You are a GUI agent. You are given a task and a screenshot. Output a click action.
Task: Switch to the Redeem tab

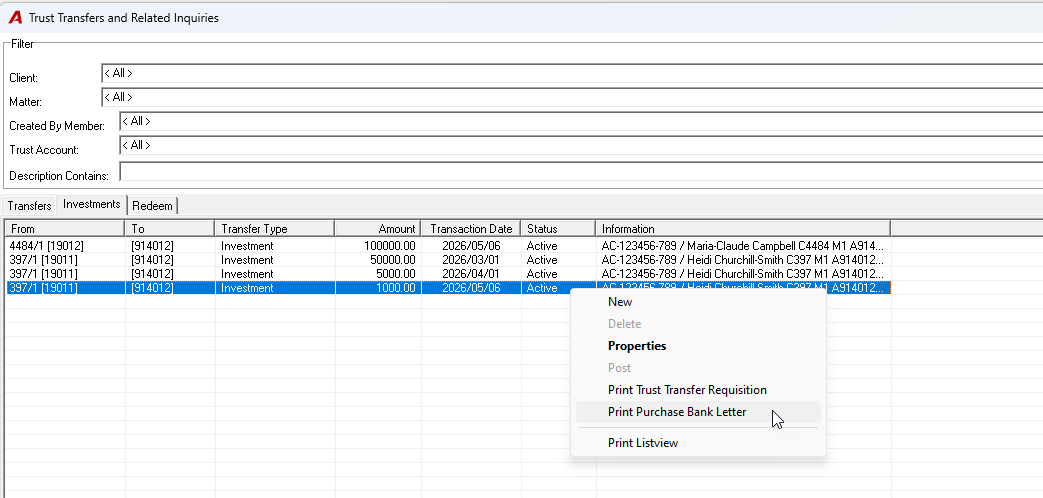click(152, 206)
